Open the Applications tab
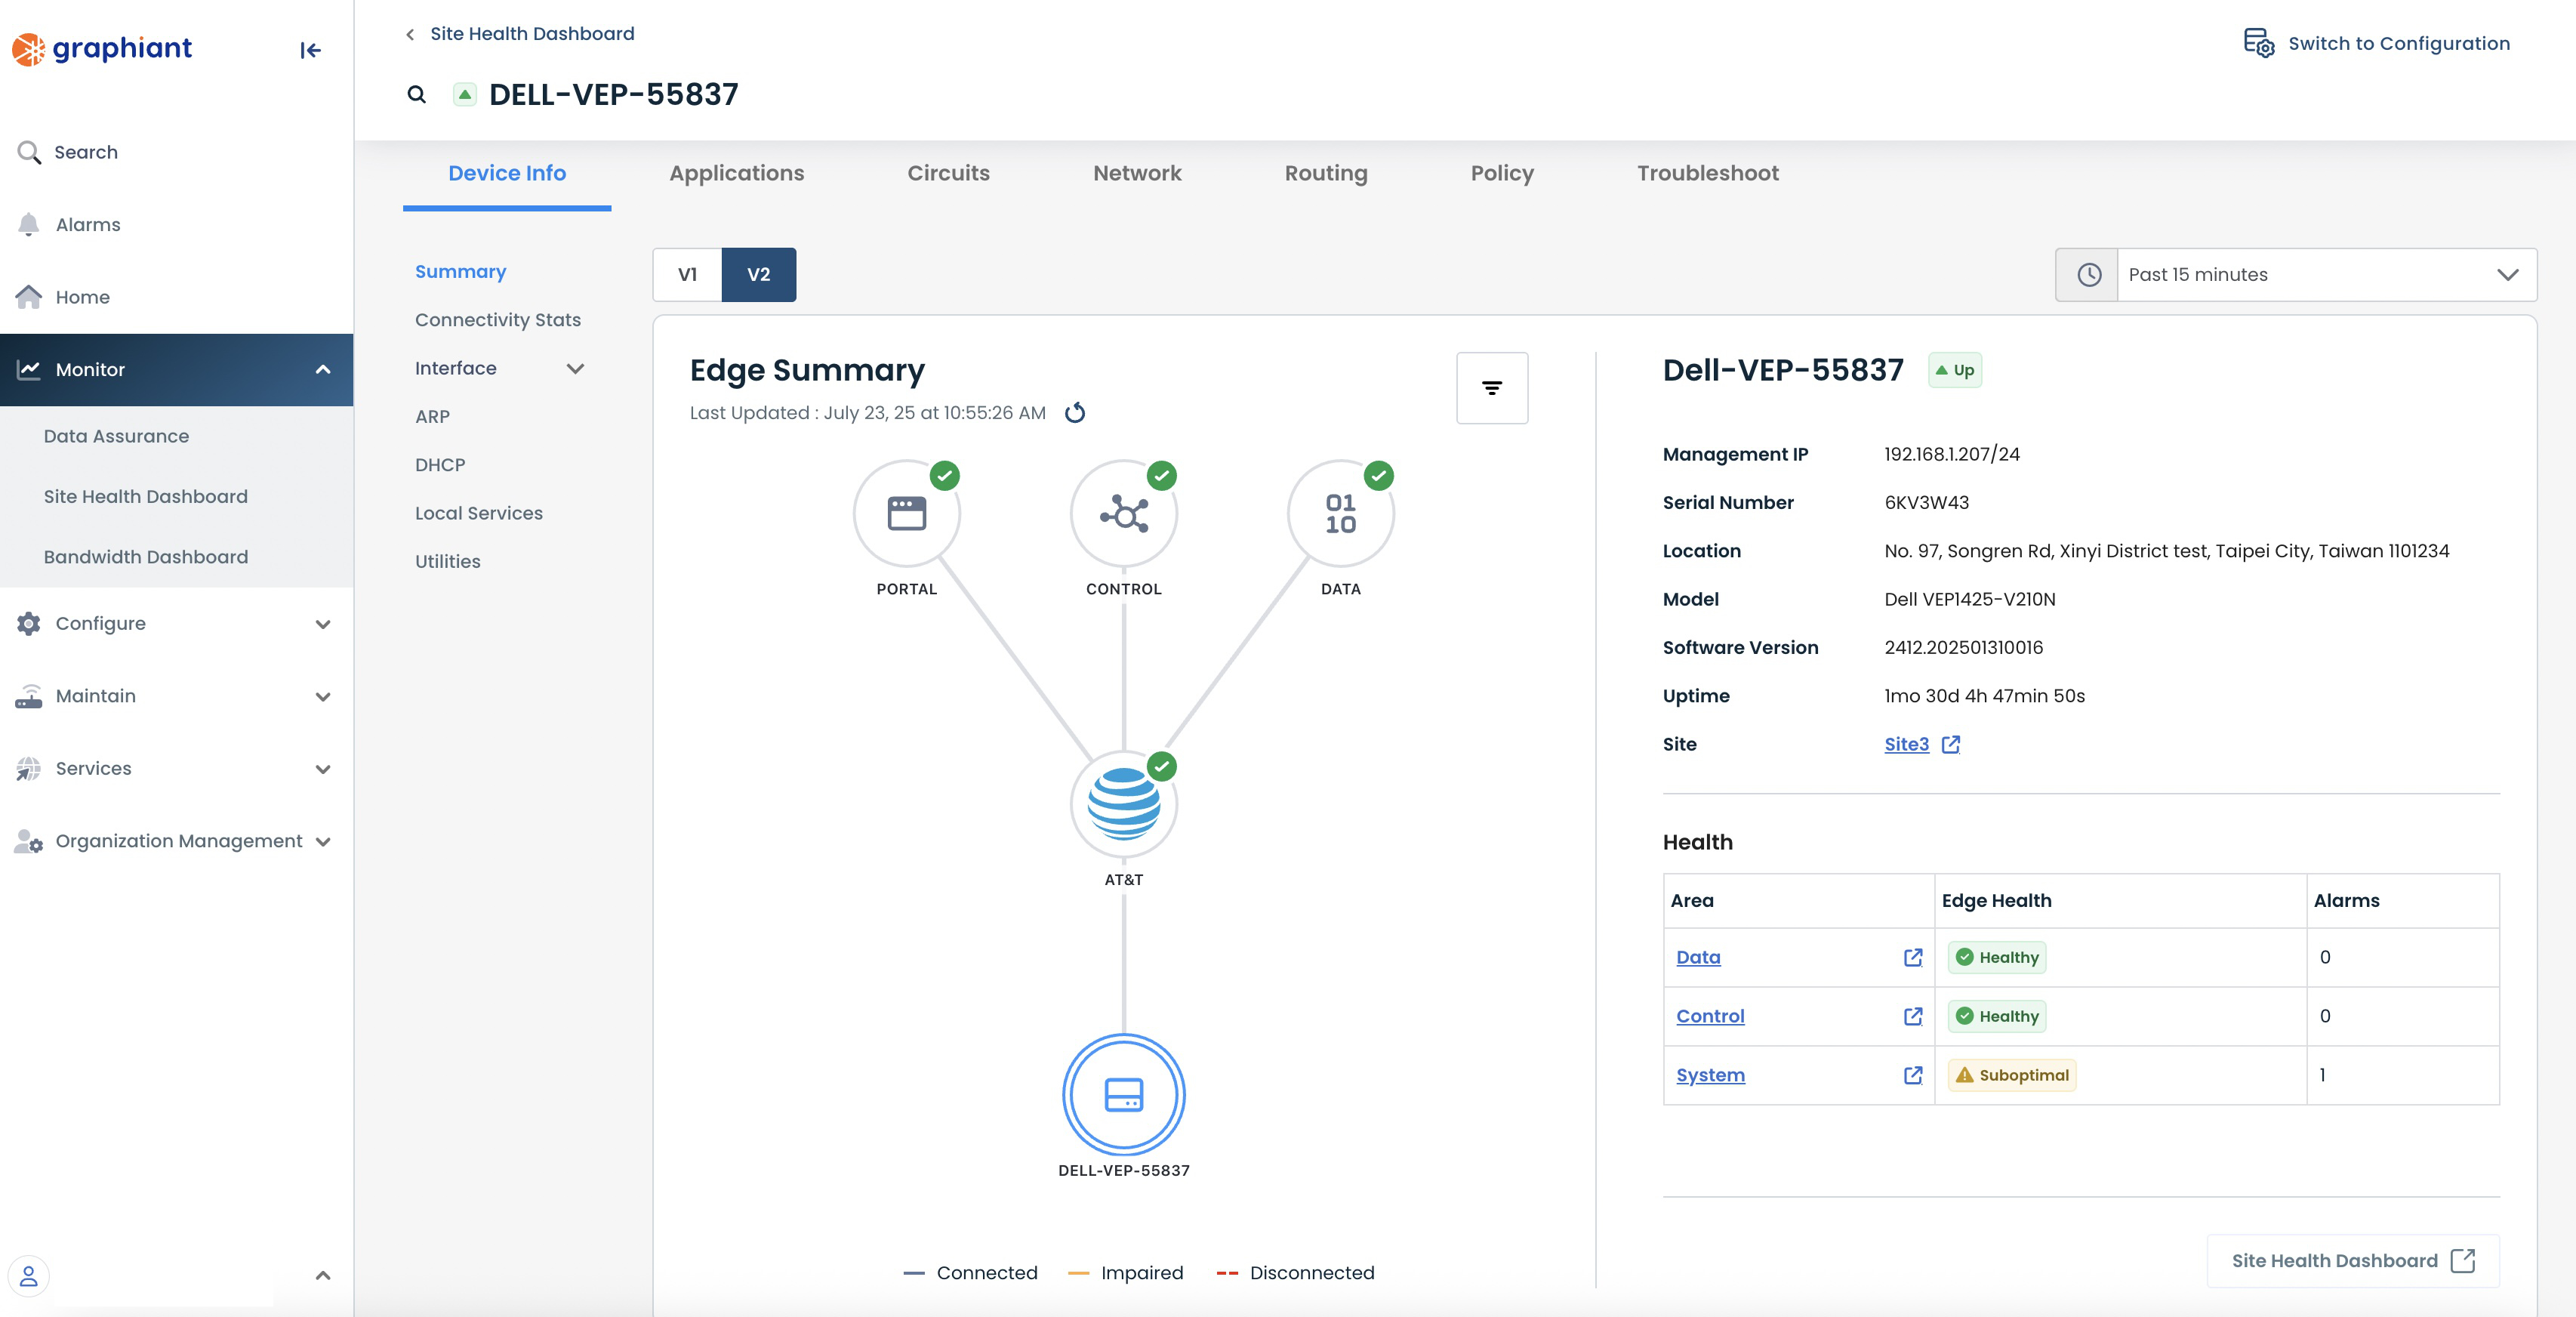 click(736, 173)
